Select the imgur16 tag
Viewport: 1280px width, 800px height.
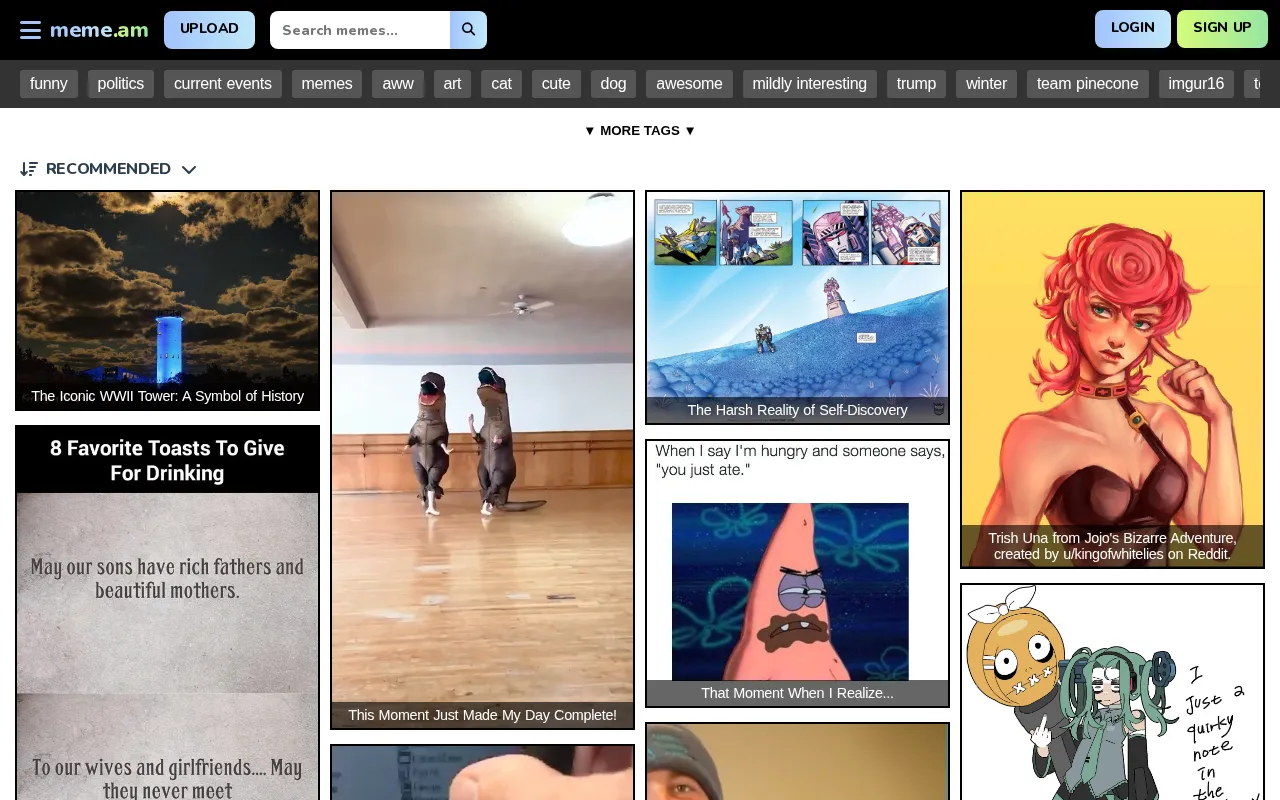pos(1196,84)
